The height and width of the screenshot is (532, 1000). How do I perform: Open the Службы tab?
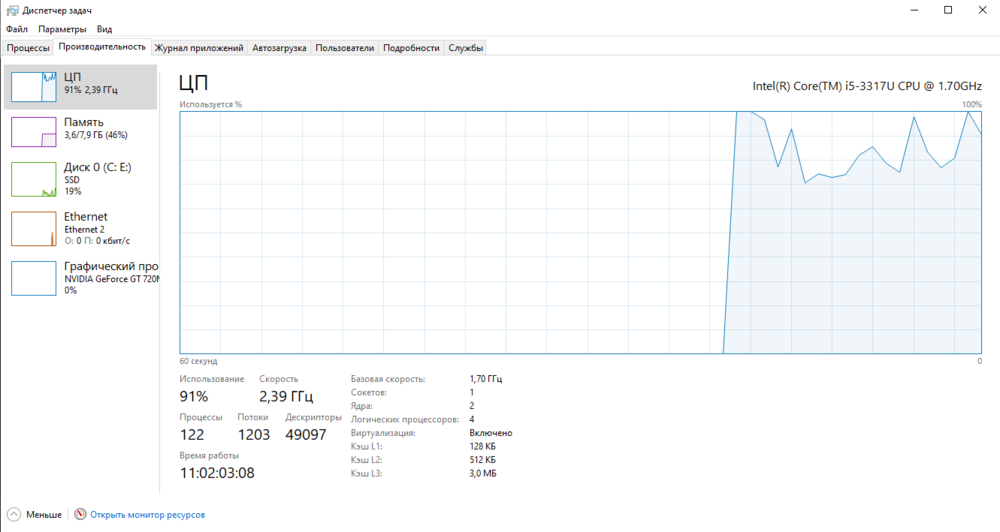point(466,48)
